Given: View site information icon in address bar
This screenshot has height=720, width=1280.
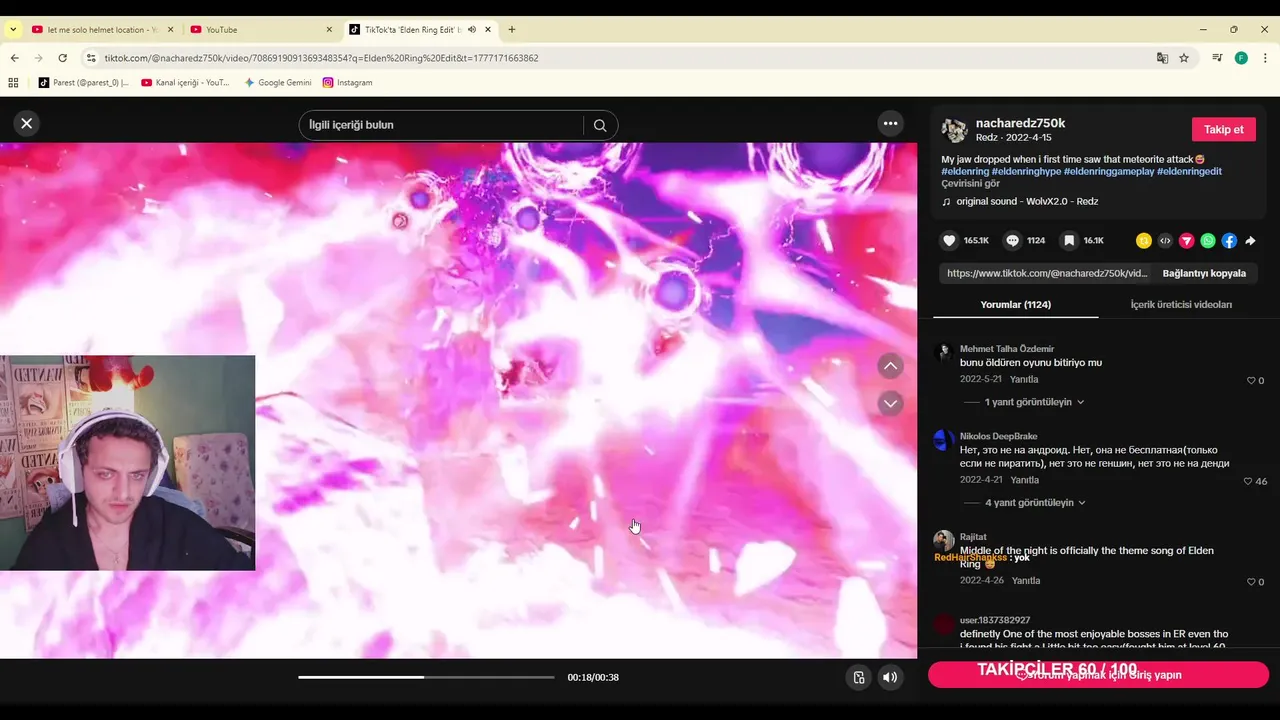Looking at the screenshot, I should coord(91,58).
